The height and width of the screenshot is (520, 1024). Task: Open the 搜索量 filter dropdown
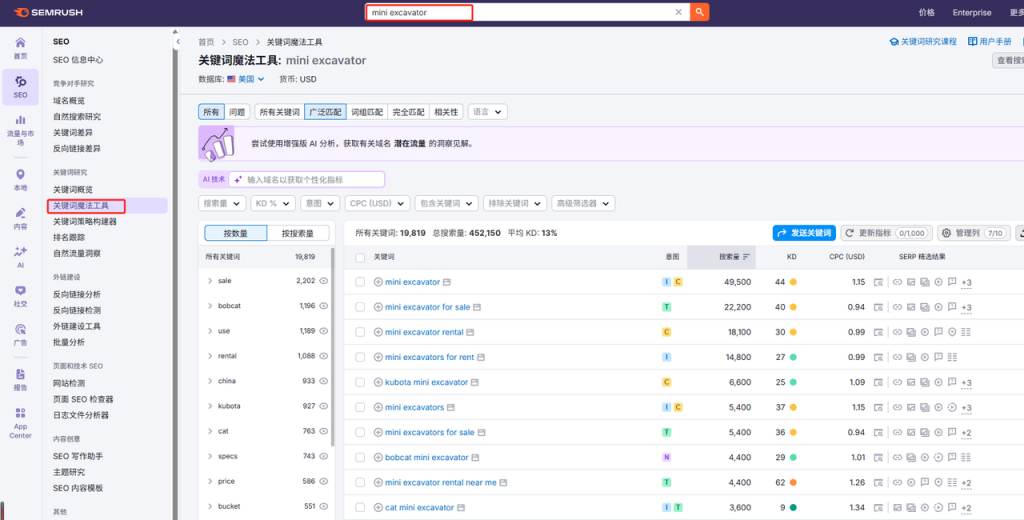pos(222,203)
